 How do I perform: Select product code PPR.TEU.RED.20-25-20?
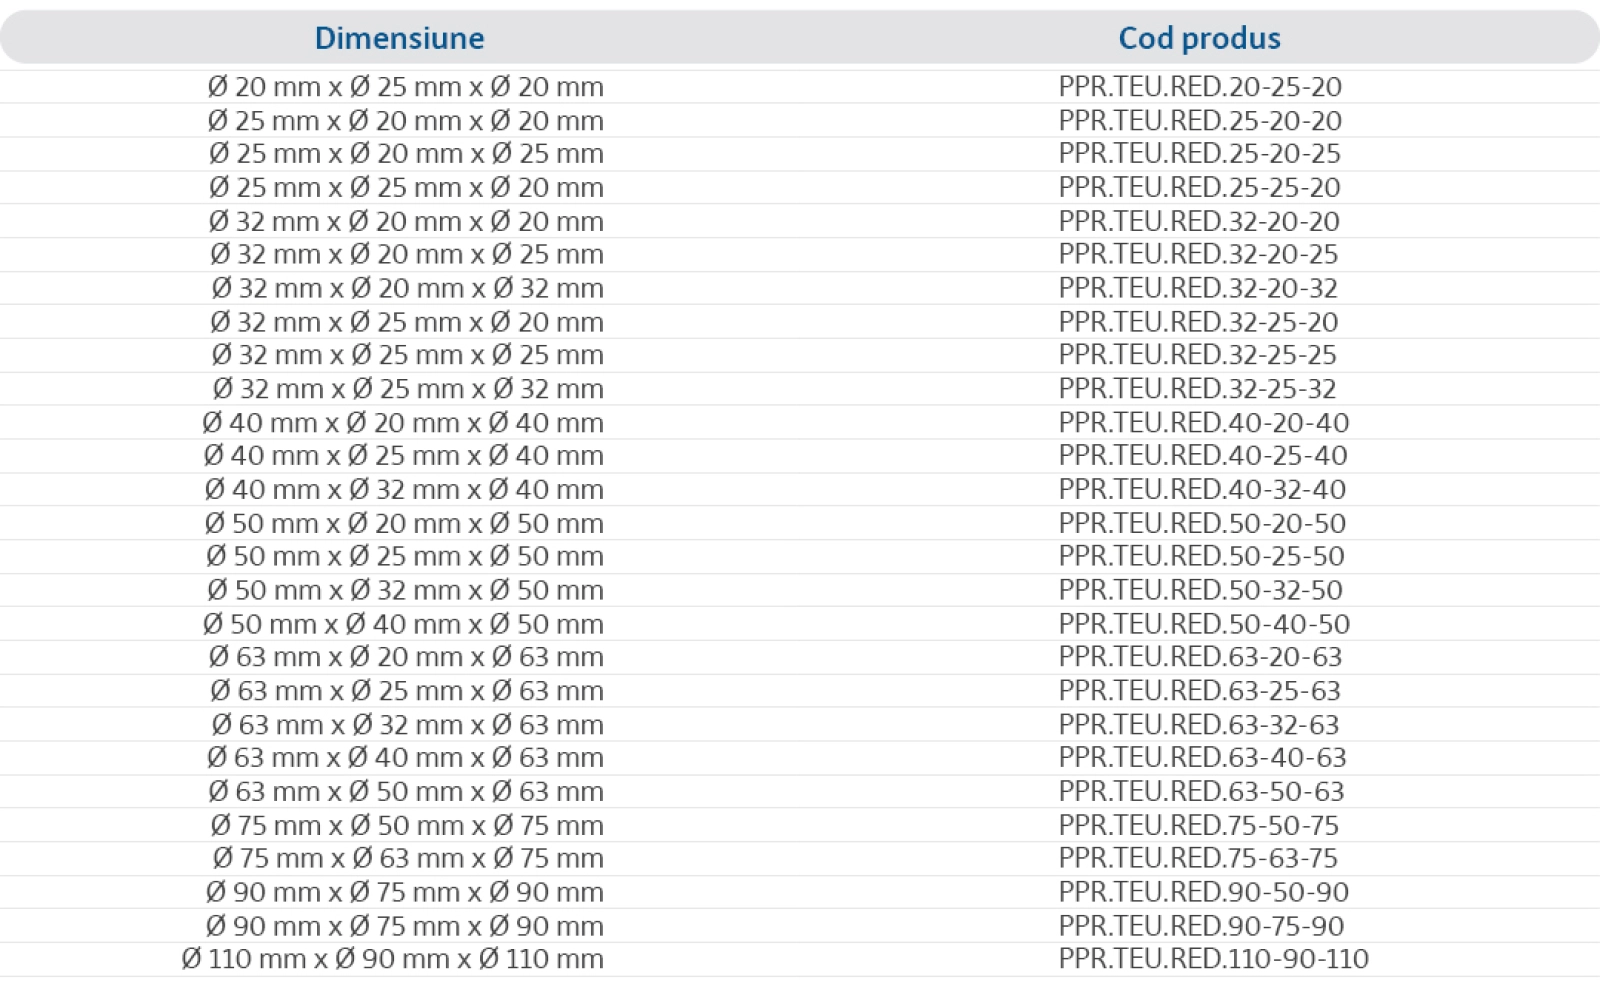click(1200, 87)
